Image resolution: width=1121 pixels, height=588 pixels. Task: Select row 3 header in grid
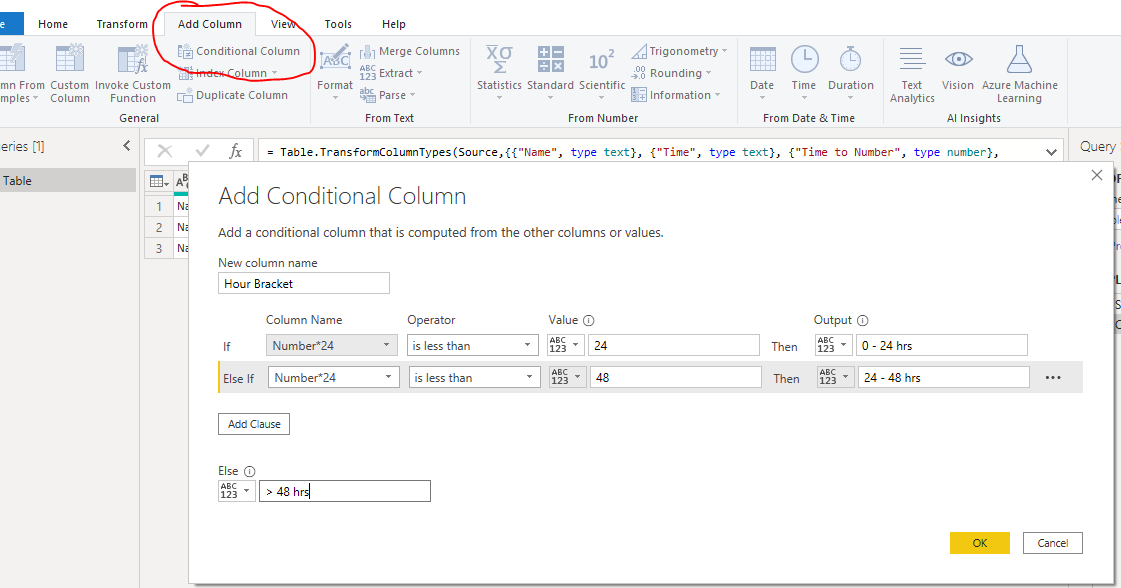pos(159,248)
